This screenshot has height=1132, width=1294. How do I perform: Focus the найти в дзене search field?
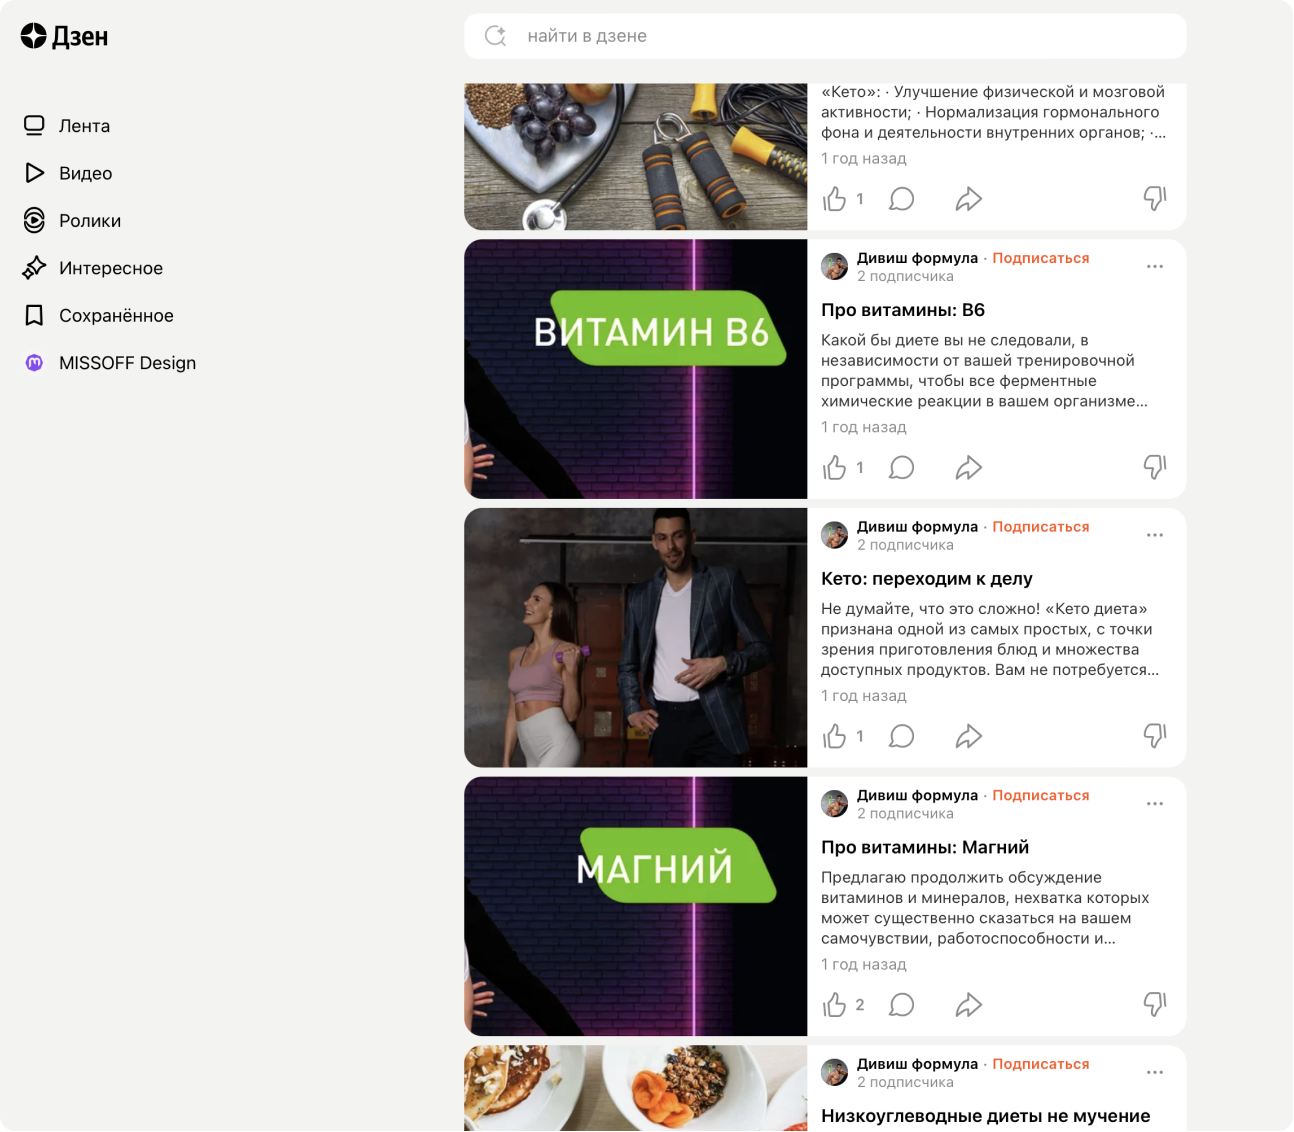tap(825, 36)
